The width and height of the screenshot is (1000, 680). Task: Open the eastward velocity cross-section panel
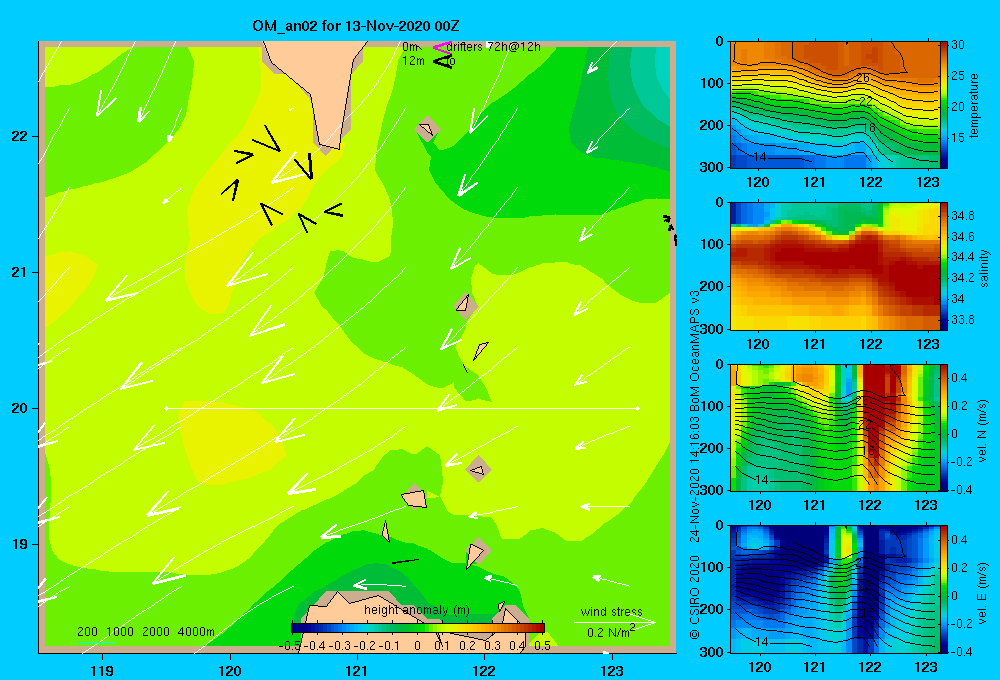[x=835, y=589]
